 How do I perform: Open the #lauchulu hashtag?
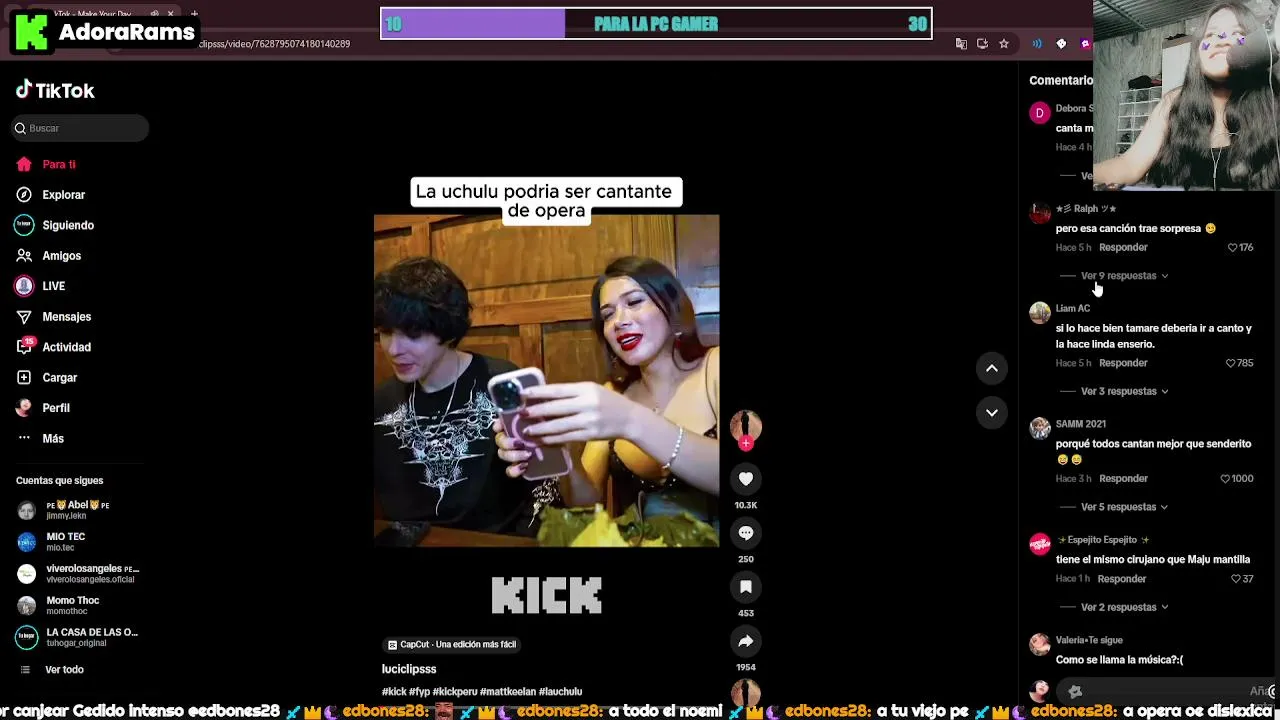pyautogui.click(x=560, y=692)
